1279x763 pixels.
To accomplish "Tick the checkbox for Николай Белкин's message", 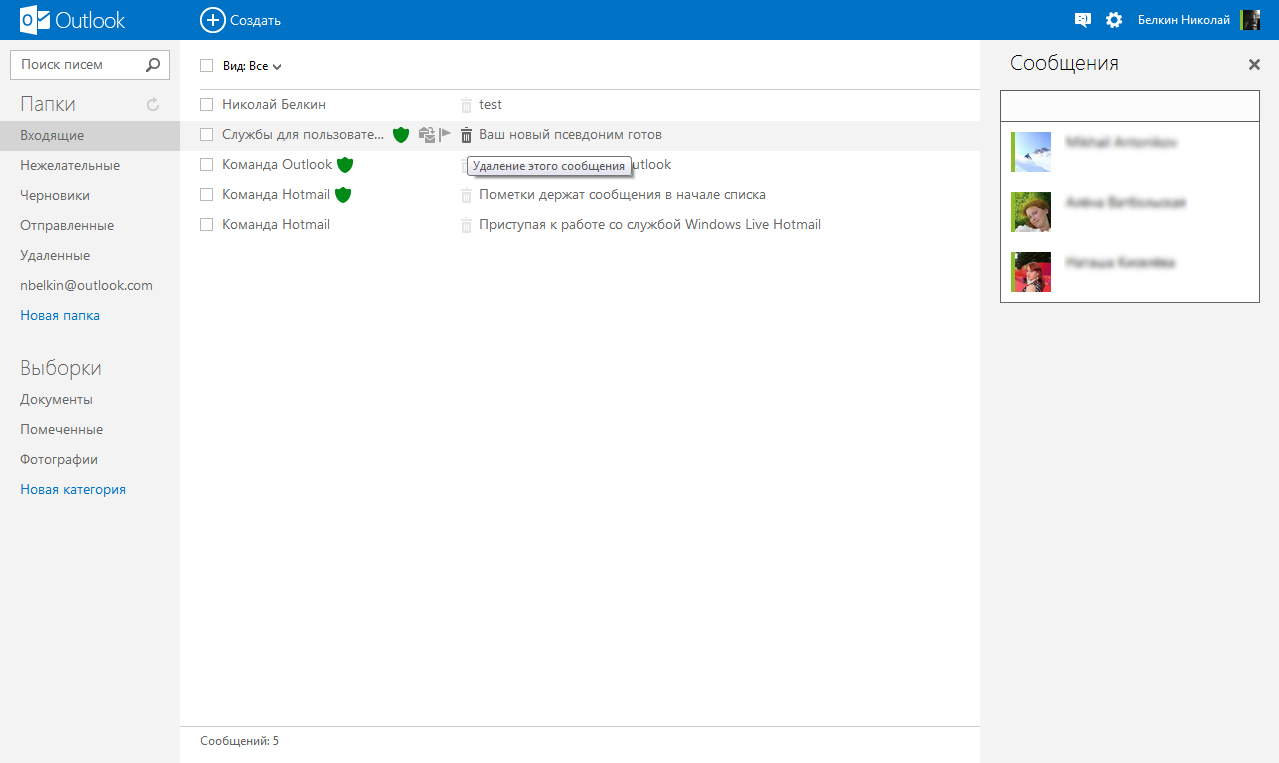I will click(x=207, y=105).
